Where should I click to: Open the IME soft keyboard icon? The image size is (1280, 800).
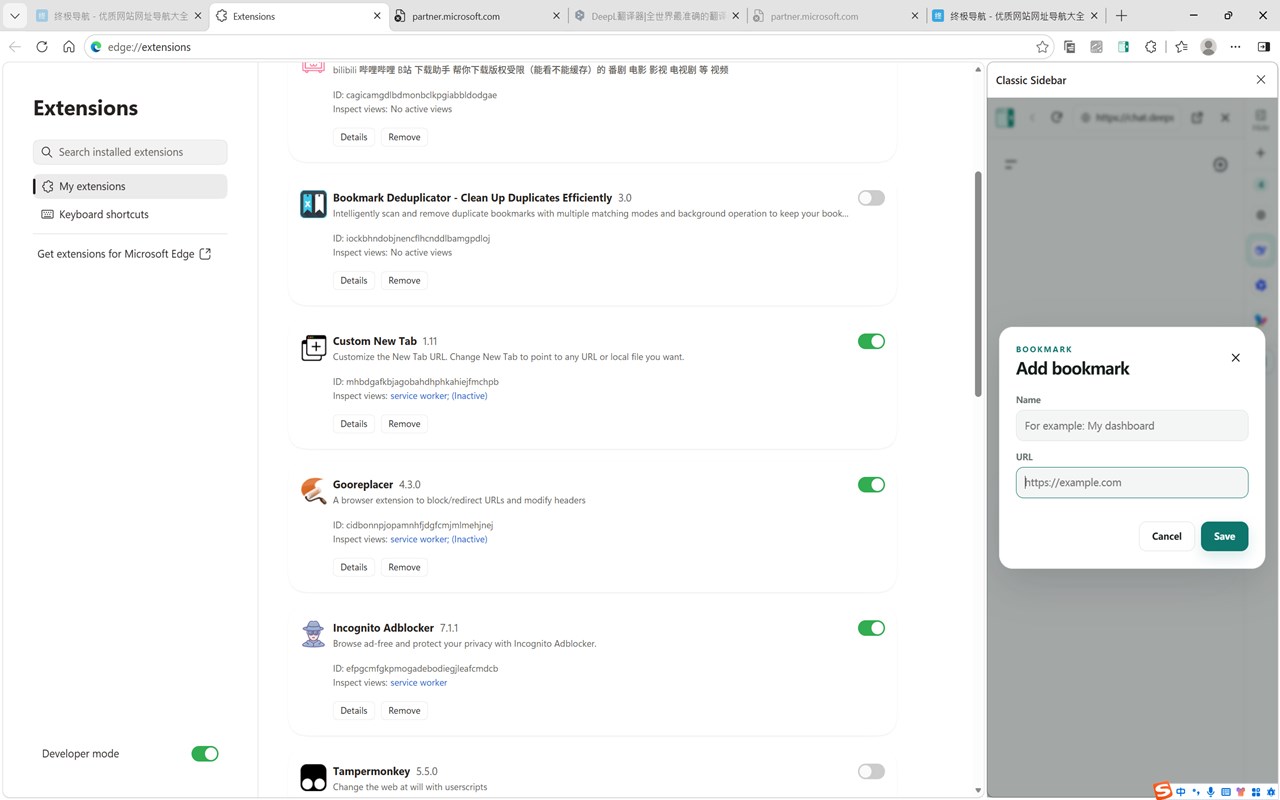click(x=1226, y=792)
